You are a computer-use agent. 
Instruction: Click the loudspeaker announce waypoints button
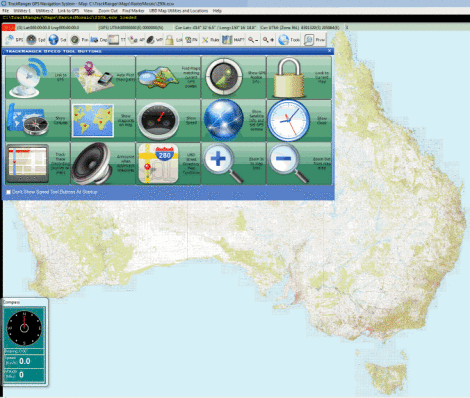103,163
